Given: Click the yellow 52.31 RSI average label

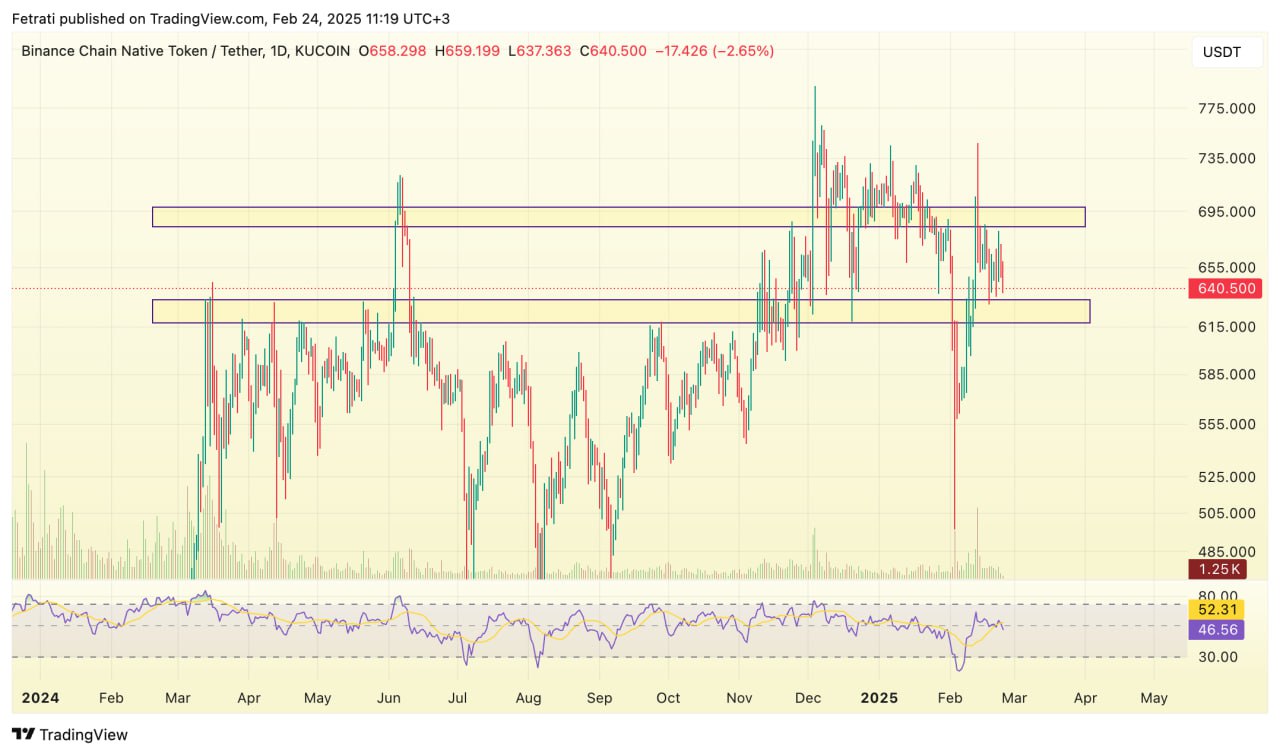Looking at the screenshot, I should coord(1216,608).
